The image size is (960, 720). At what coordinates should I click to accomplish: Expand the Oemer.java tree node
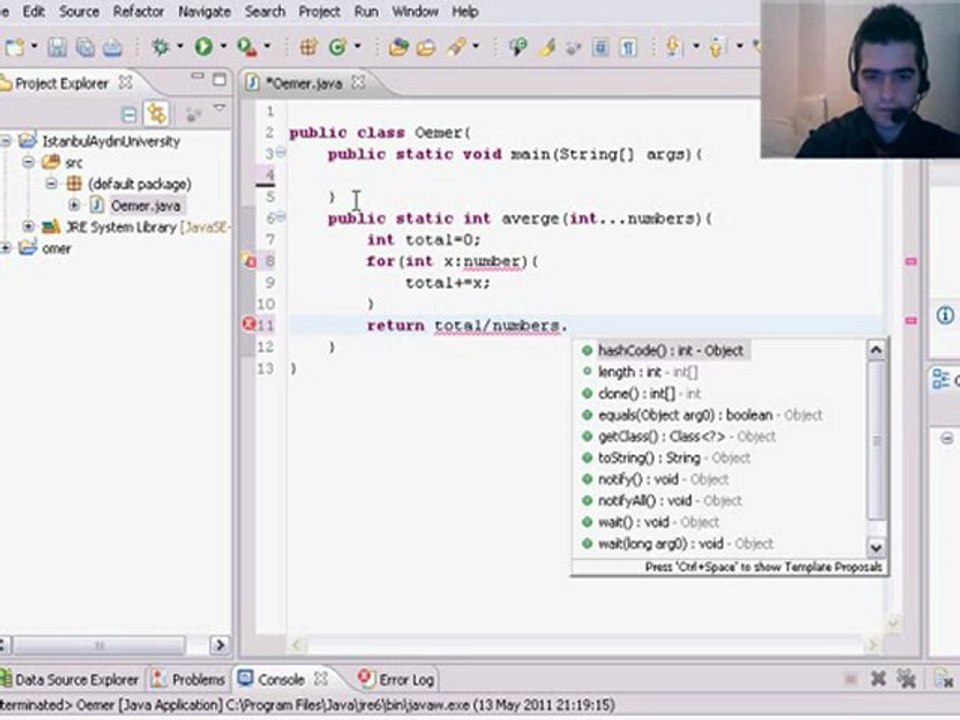pos(74,205)
